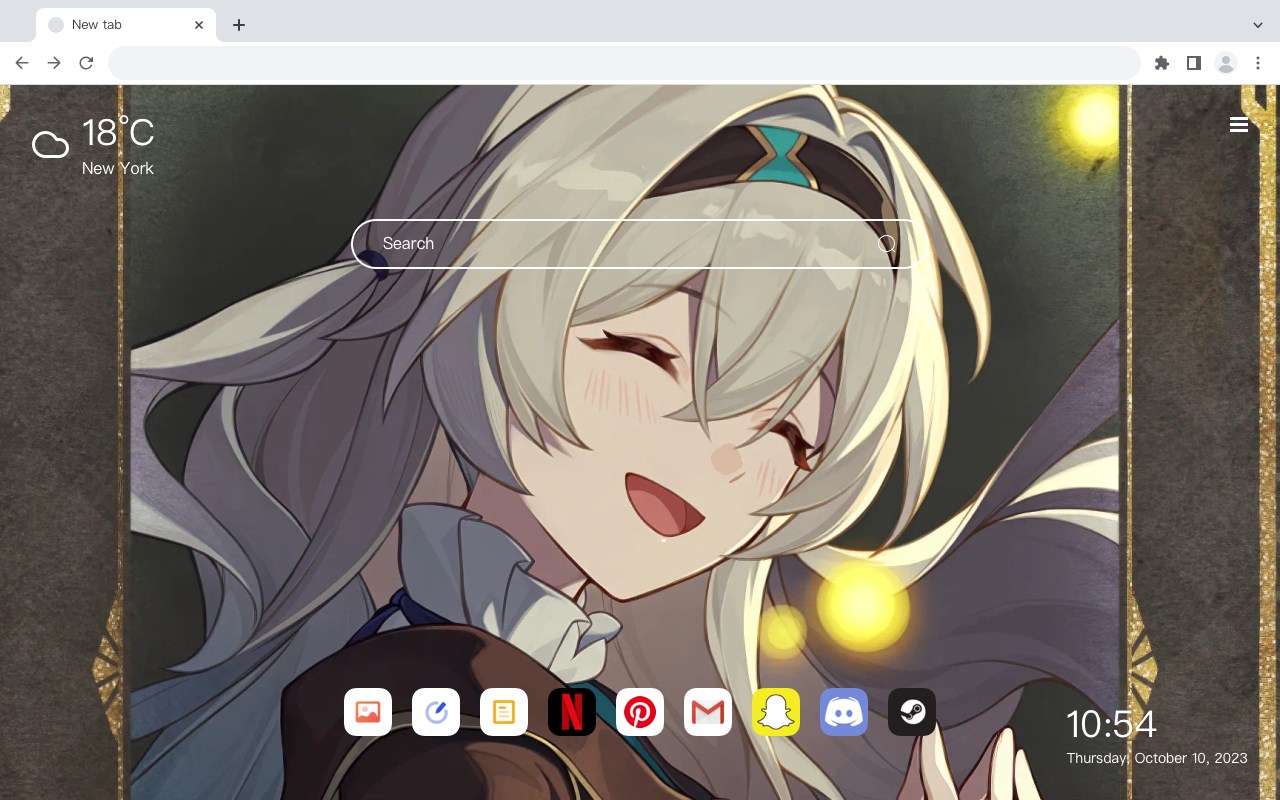This screenshot has width=1280, height=800.
Task: Open the Discord shortcut
Action: click(844, 712)
